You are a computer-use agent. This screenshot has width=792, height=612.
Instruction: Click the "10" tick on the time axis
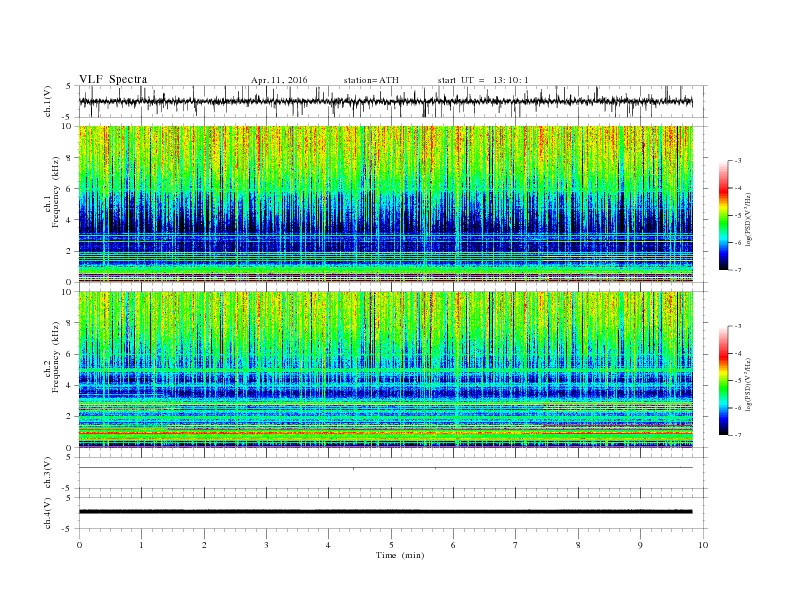[703, 545]
